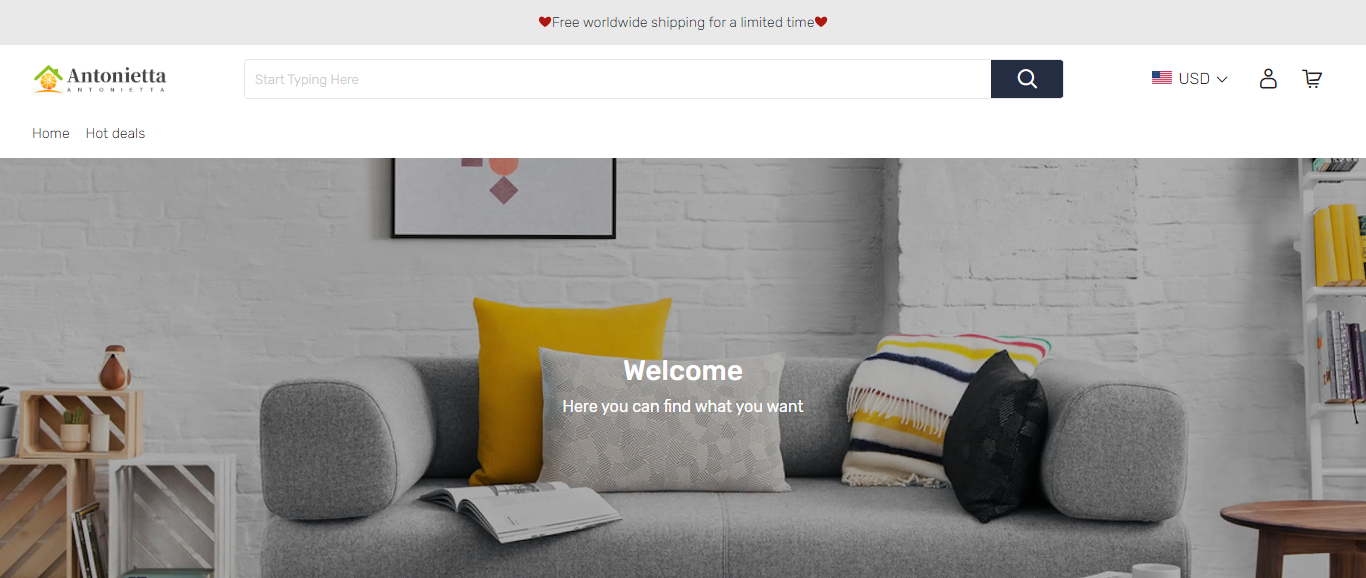Click the black pillow on the sofa

[995, 435]
